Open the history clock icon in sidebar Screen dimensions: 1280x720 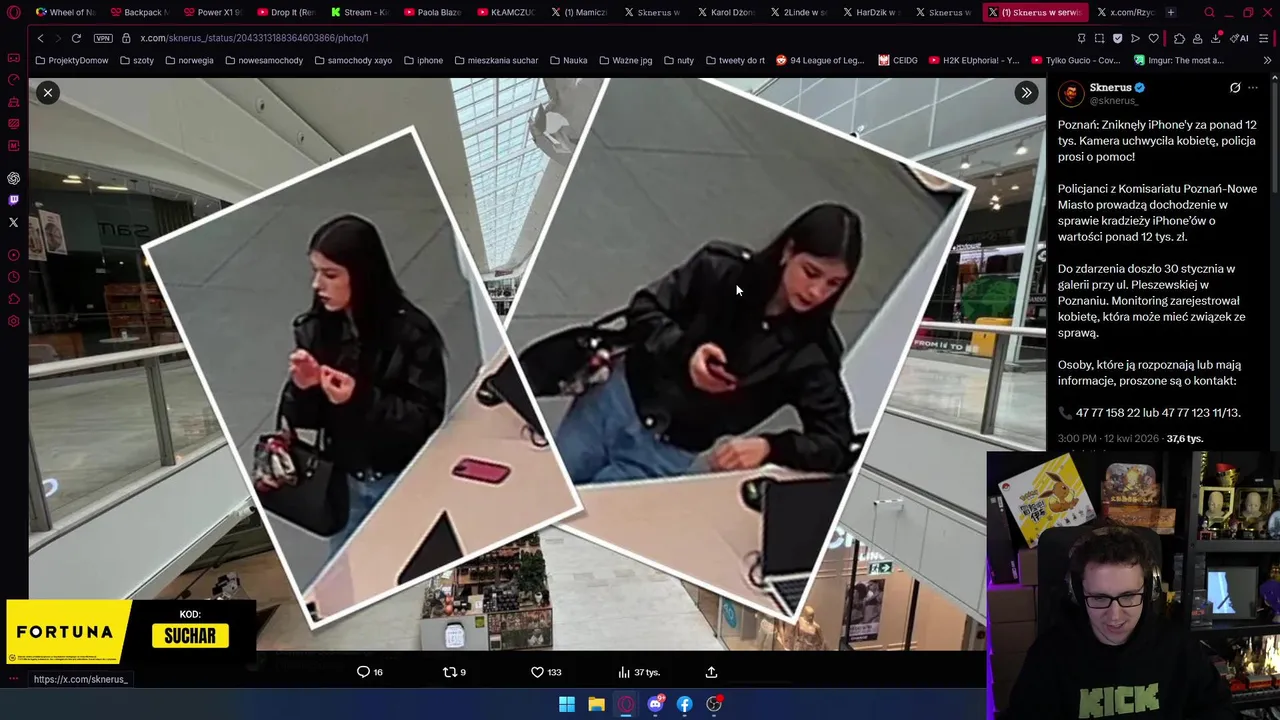13,277
